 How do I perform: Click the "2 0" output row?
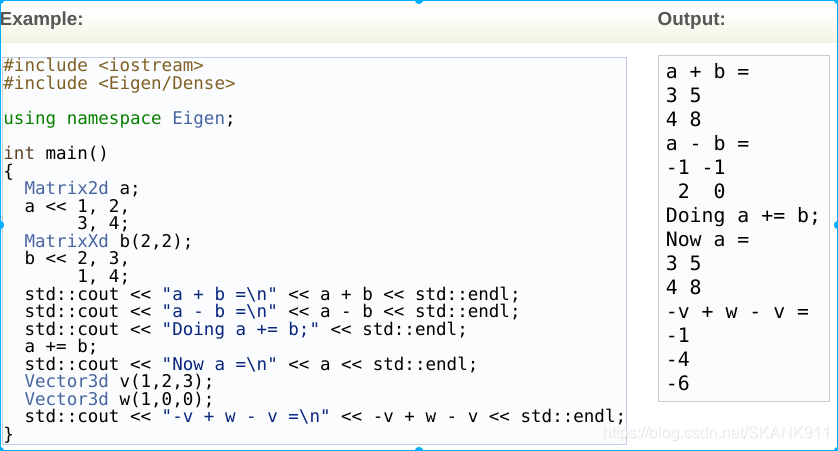pos(701,191)
